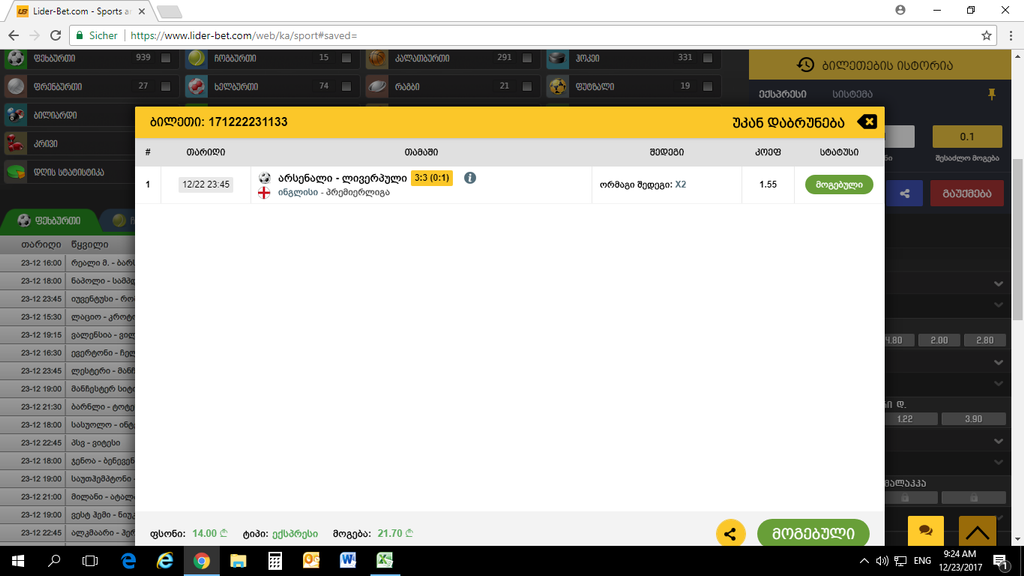The width and height of the screenshot is (1024, 576).
Task: Tick the futsal checkbox next to 19
Action: pos(708,86)
